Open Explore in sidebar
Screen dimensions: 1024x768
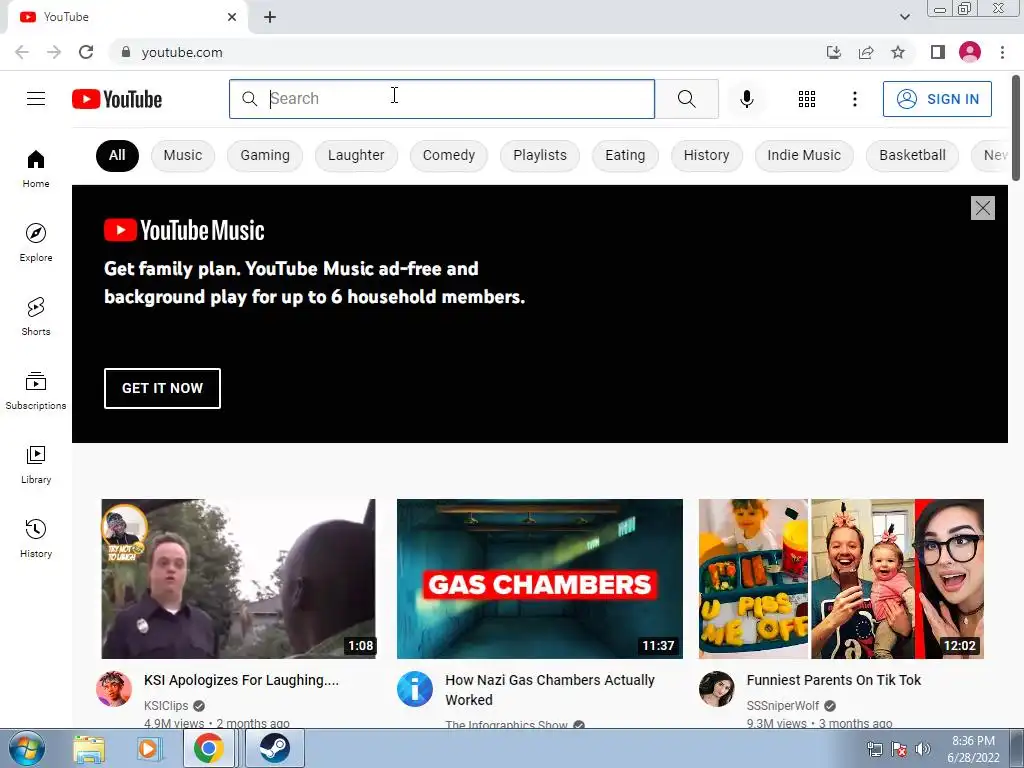pyautogui.click(x=36, y=242)
